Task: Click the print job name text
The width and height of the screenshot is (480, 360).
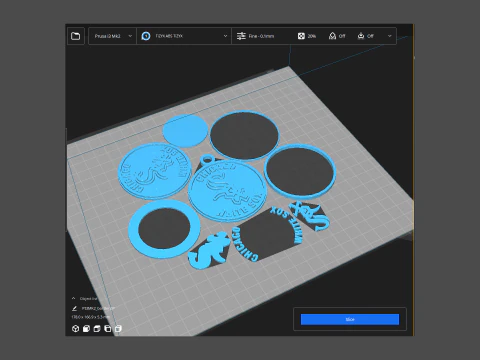Action: point(98,309)
